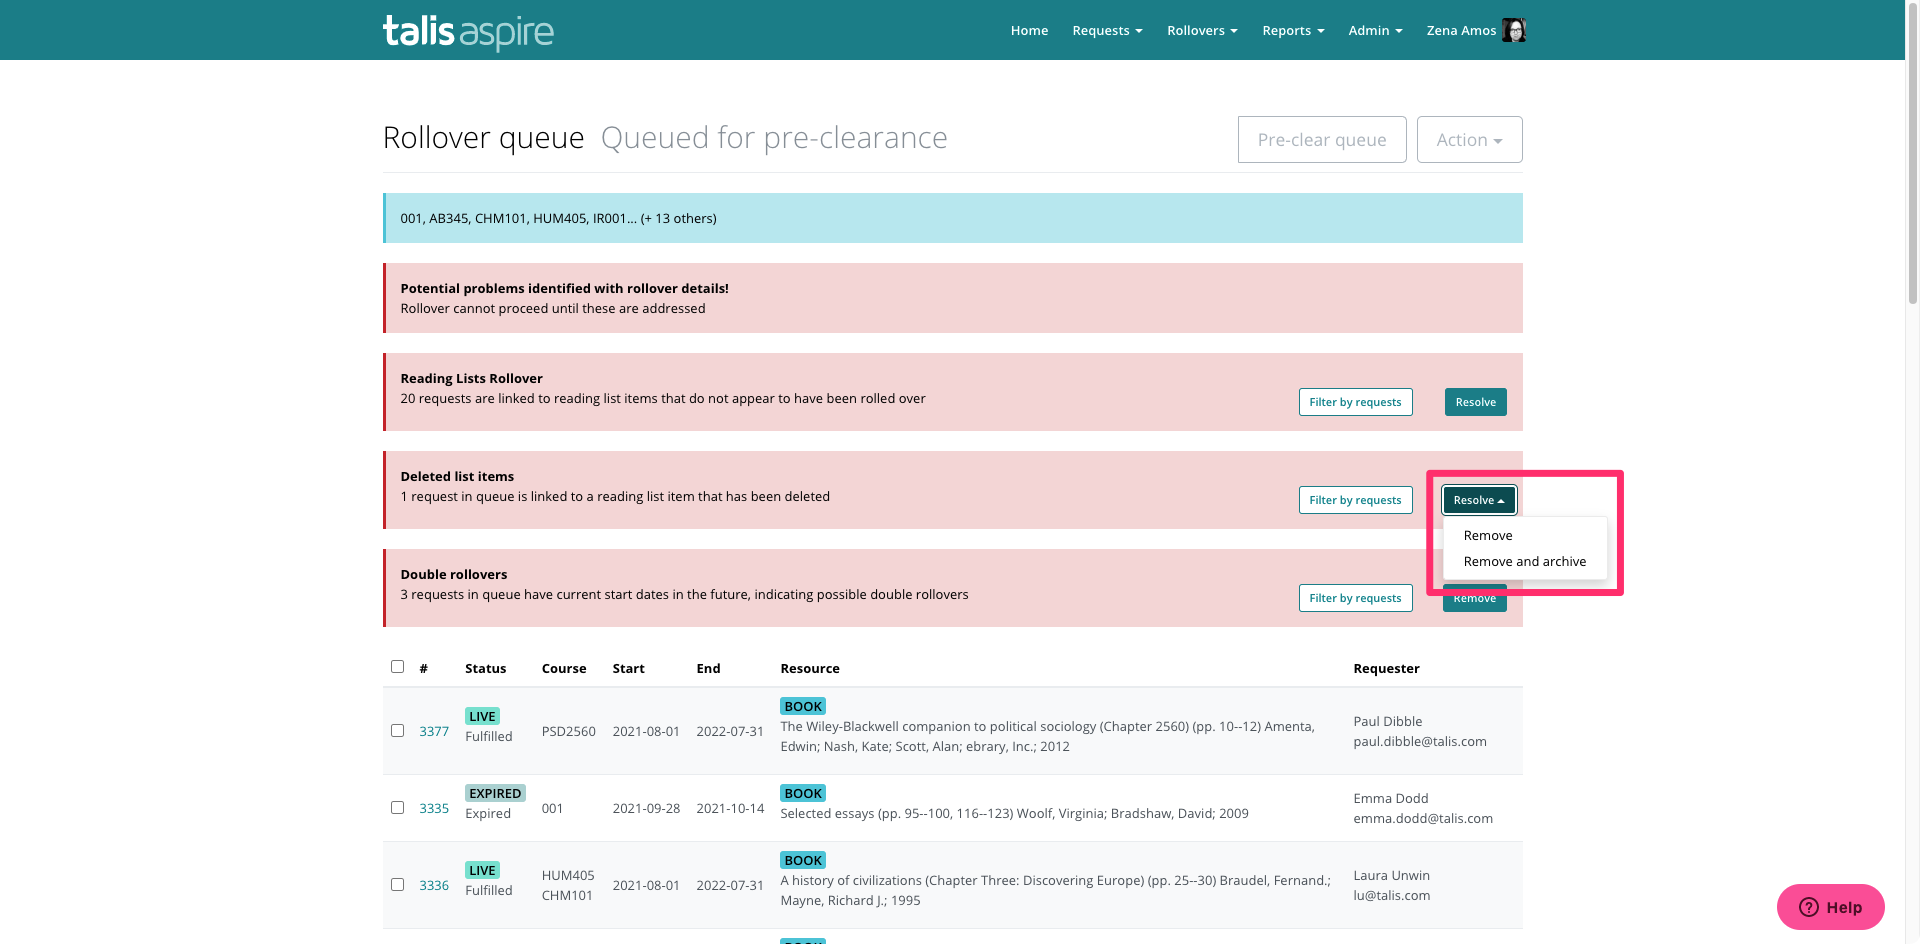Tick checkbox for request 3335
Viewport: 1920px width, 944px height.
coord(397,808)
